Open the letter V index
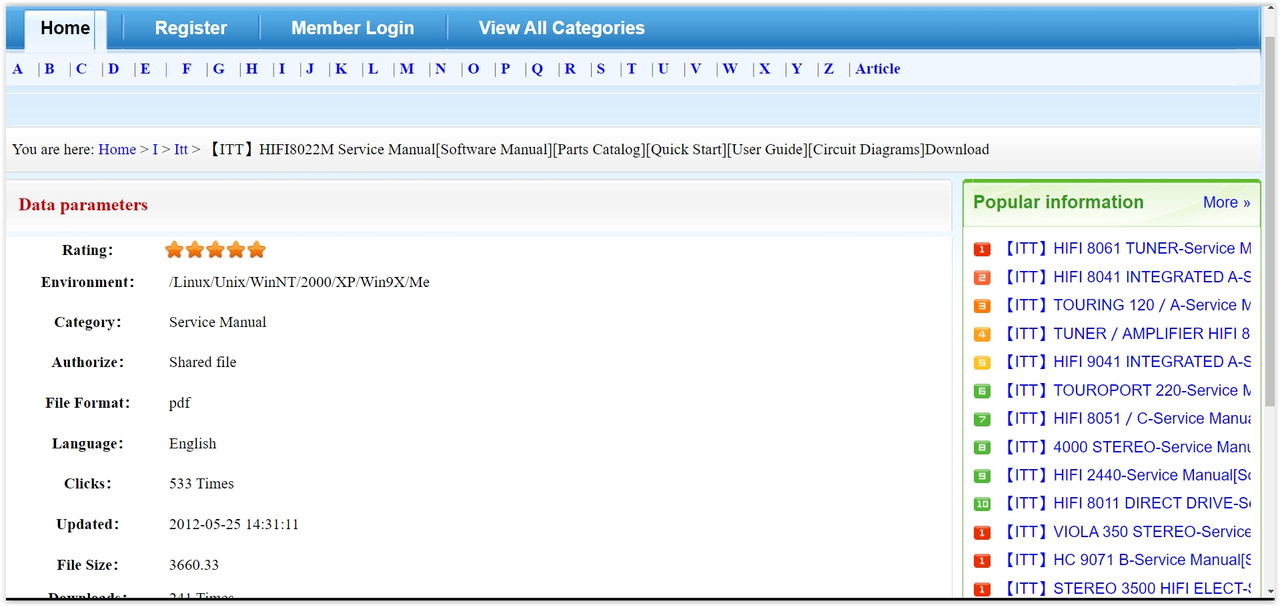 [x=695, y=69]
